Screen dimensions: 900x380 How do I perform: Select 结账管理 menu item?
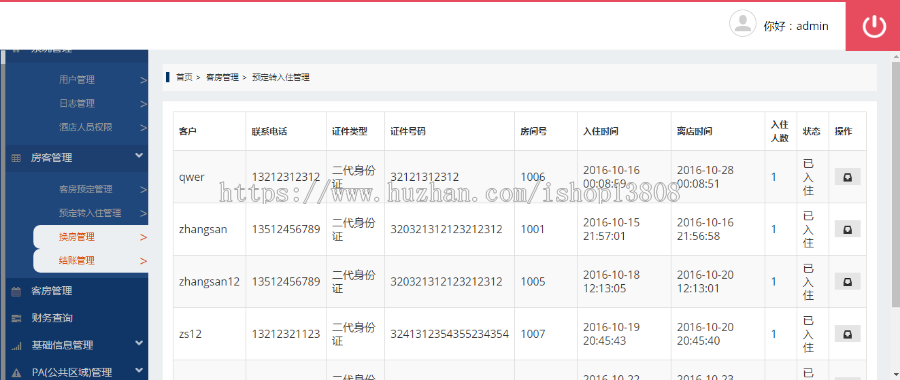point(77,260)
